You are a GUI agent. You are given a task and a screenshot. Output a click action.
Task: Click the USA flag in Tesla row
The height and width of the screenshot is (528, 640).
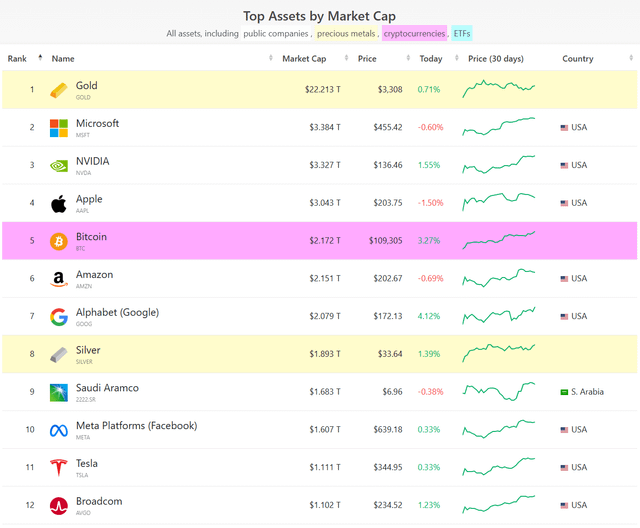pyautogui.click(x=564, y=468)
